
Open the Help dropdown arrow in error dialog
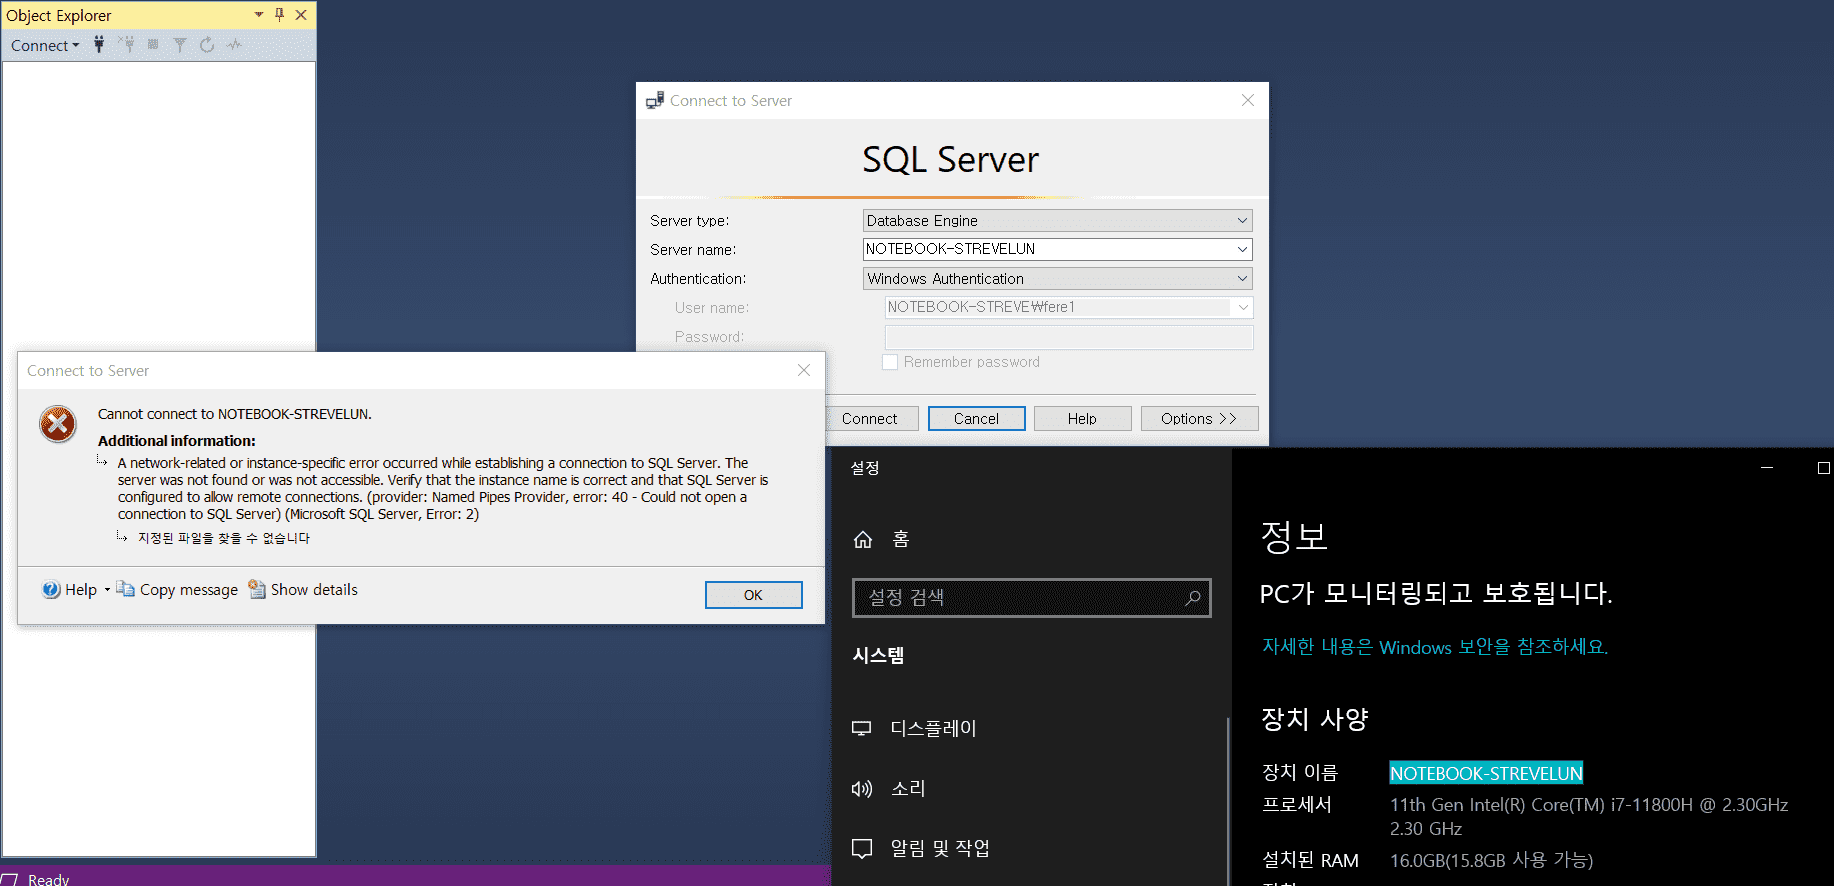point(107,590)
